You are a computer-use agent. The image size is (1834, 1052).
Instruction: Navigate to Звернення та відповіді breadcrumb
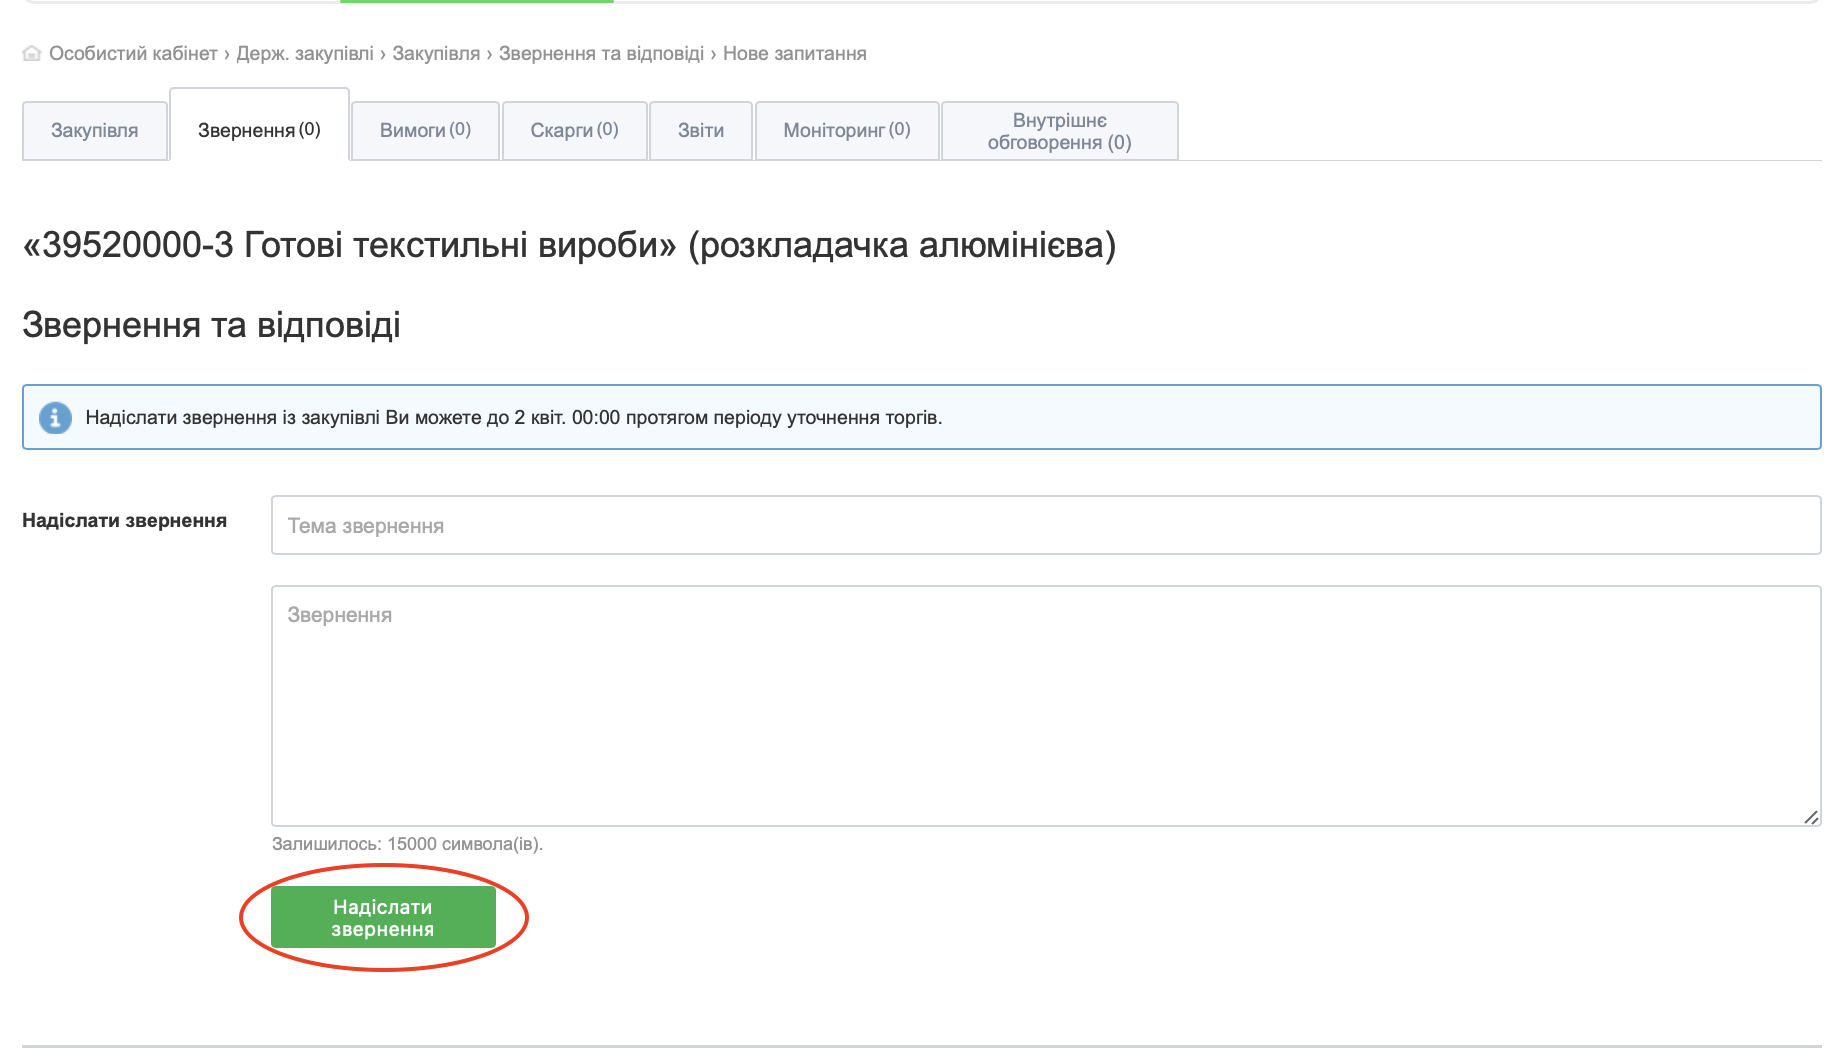pos(601,54)
